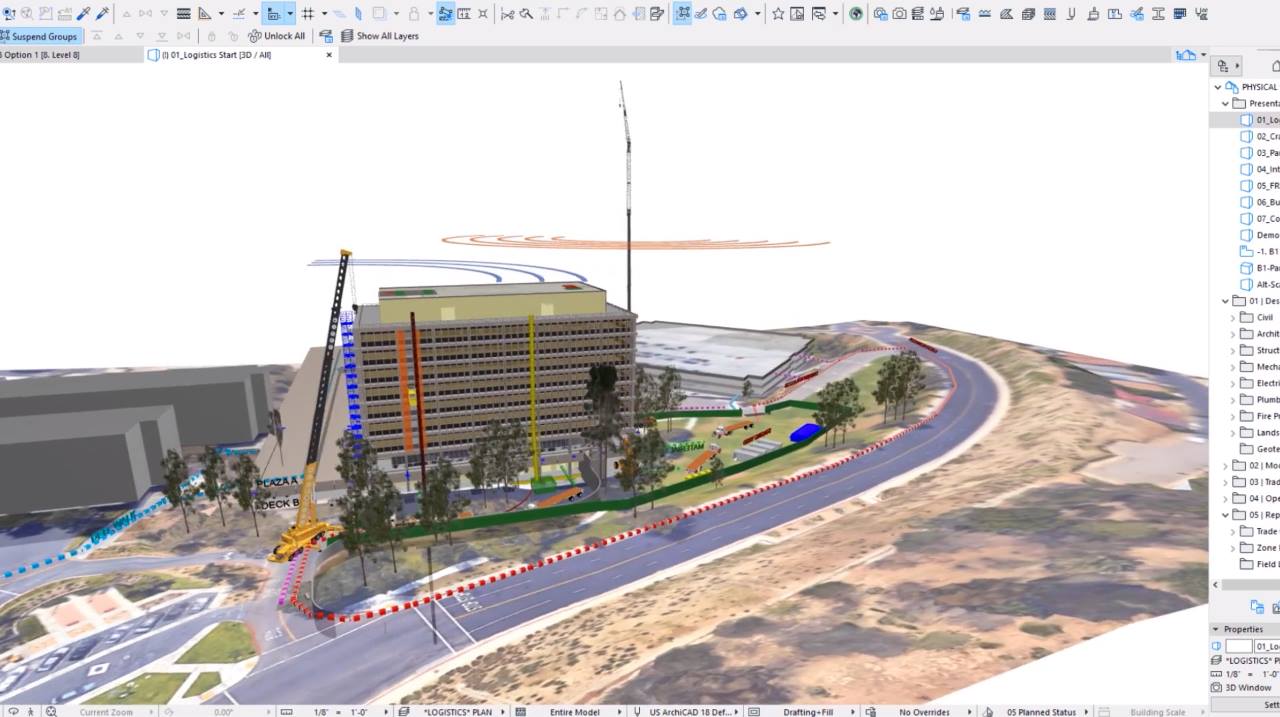
Task: Click the navigator project map icon
Action: [1222, 66]
